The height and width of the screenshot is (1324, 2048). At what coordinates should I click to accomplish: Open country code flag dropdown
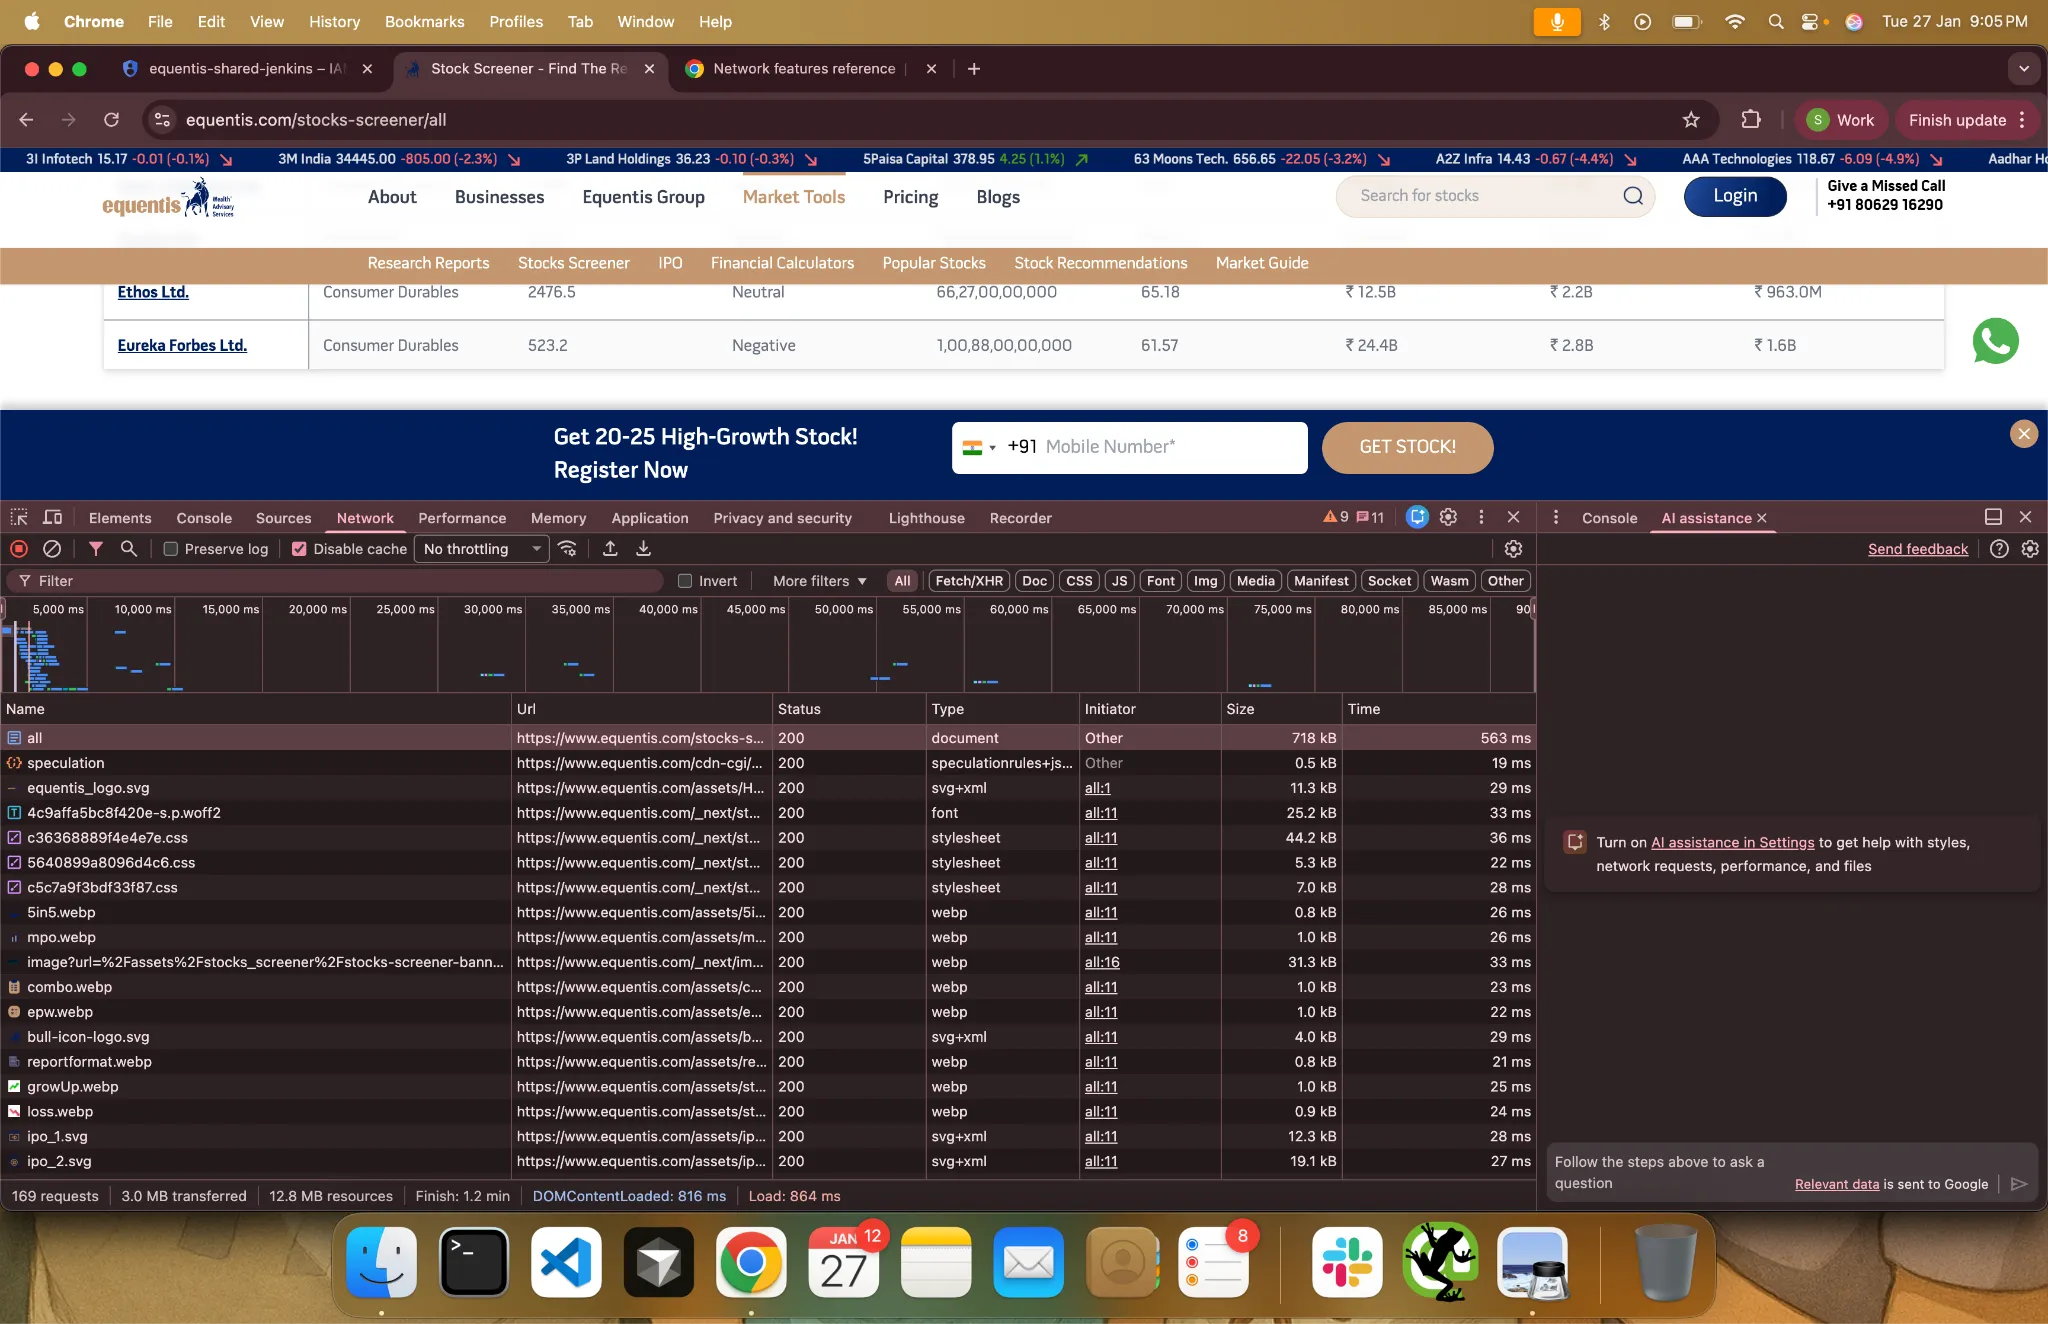tap(979, 447)
